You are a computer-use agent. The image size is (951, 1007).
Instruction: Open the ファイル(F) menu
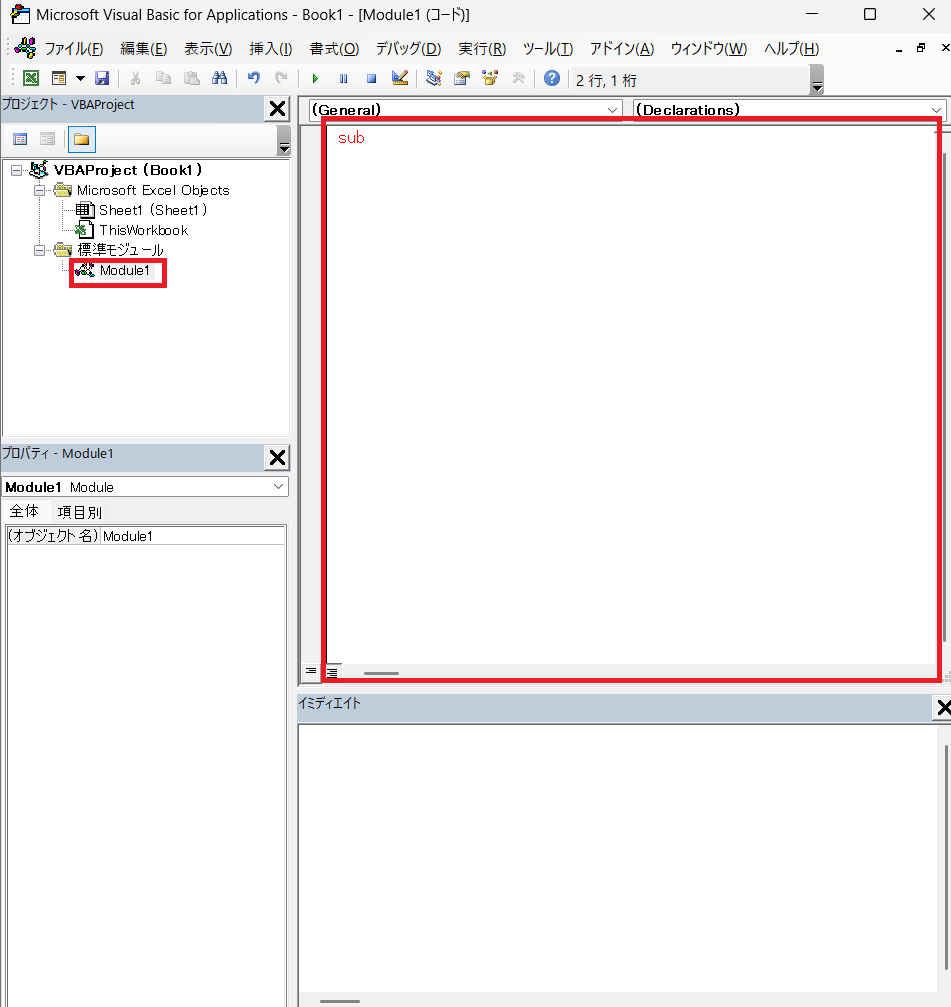73,49
